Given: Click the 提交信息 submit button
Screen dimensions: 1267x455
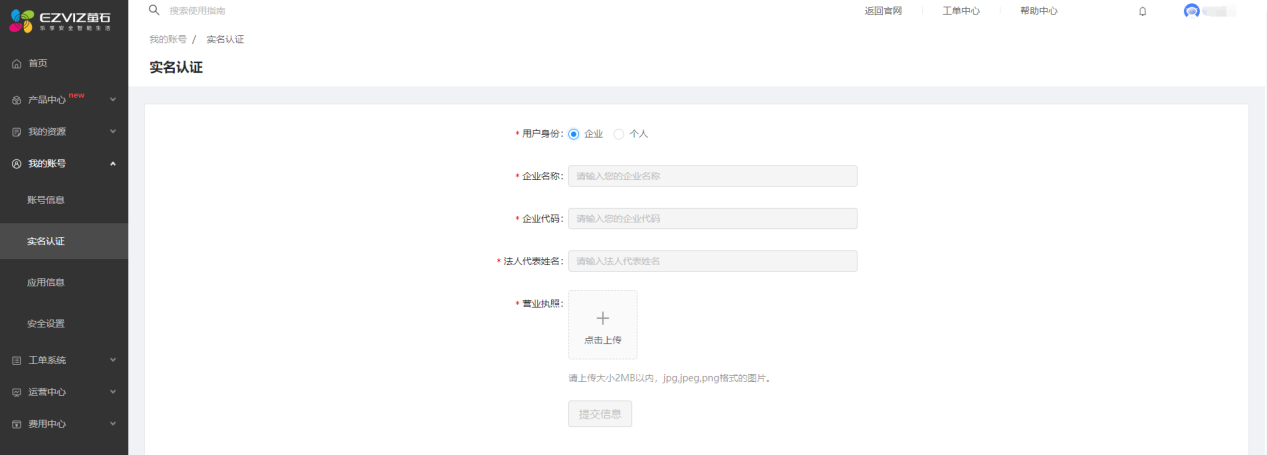Looking at the screenshot, I should click(600, 414).
